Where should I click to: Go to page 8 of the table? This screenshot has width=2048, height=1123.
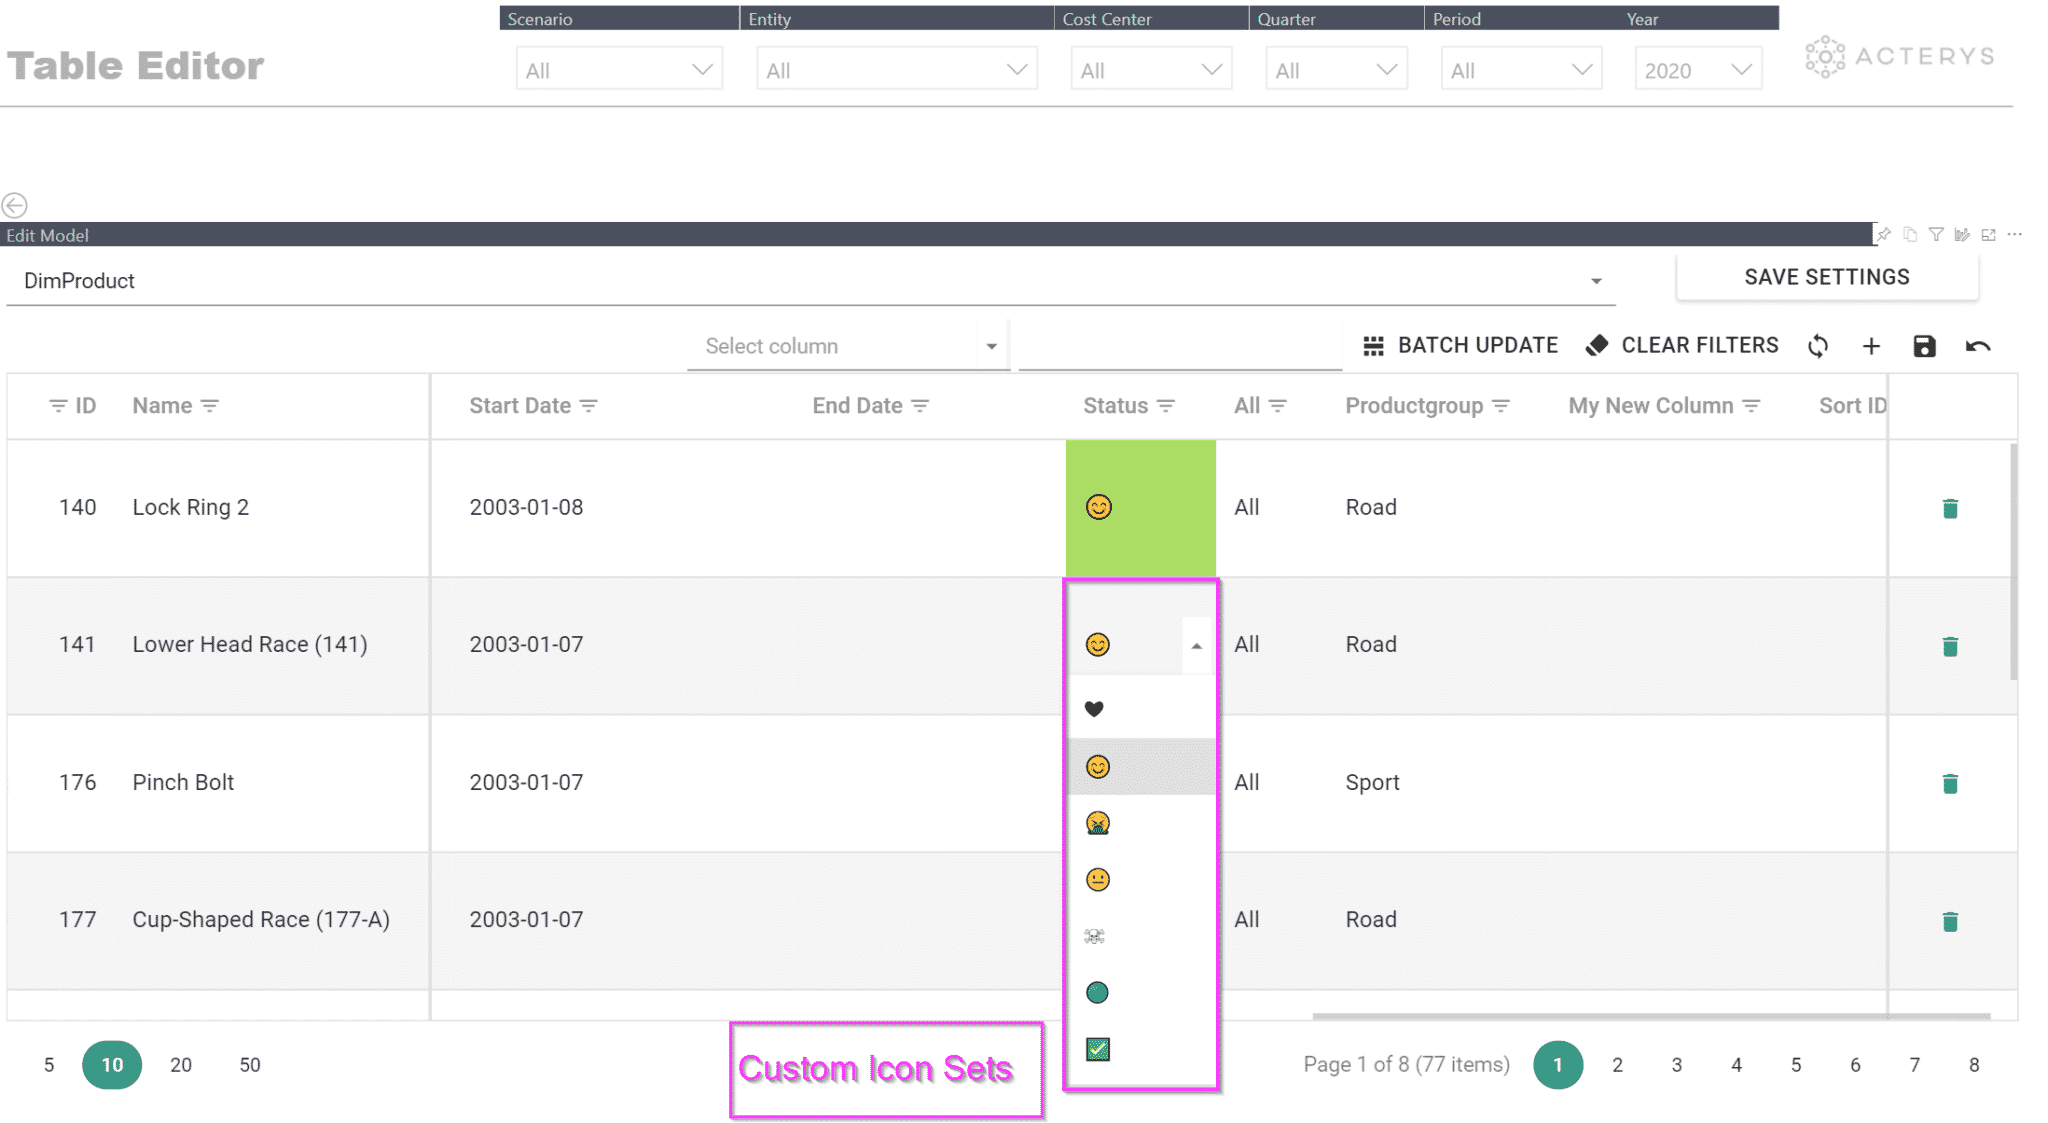tap(1975, 1065)
